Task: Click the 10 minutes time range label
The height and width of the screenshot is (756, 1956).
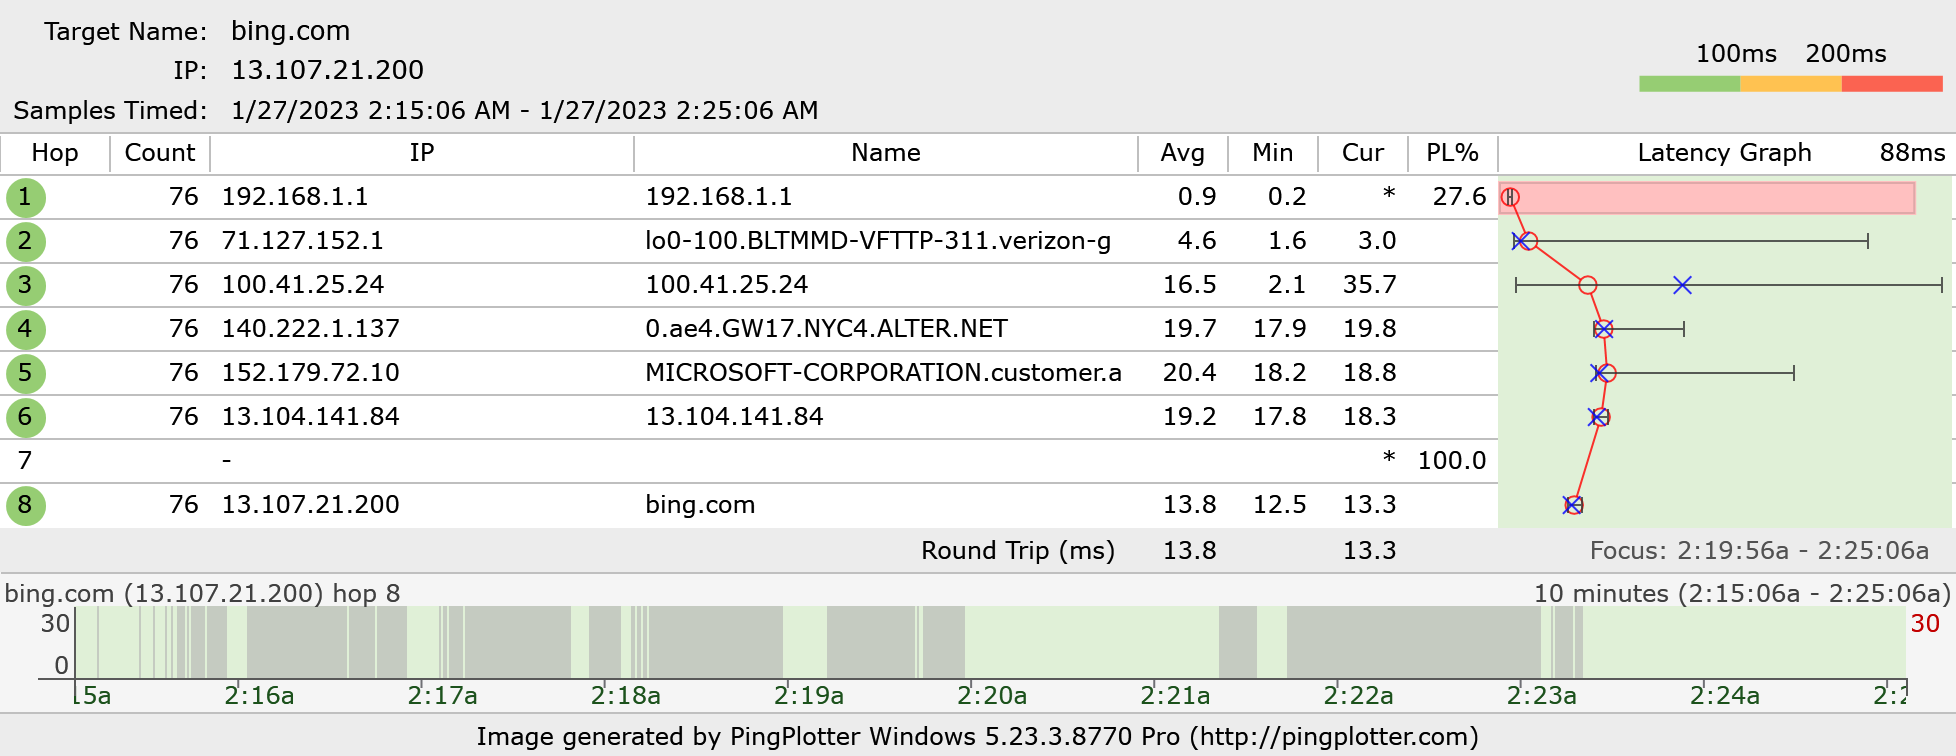Action: 1742,593
